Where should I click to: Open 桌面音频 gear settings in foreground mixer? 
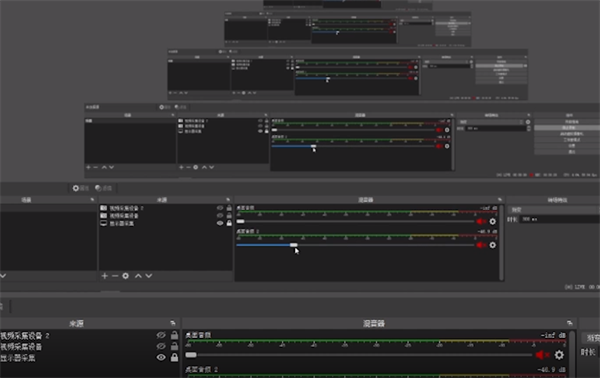click(x=559, y=355)
